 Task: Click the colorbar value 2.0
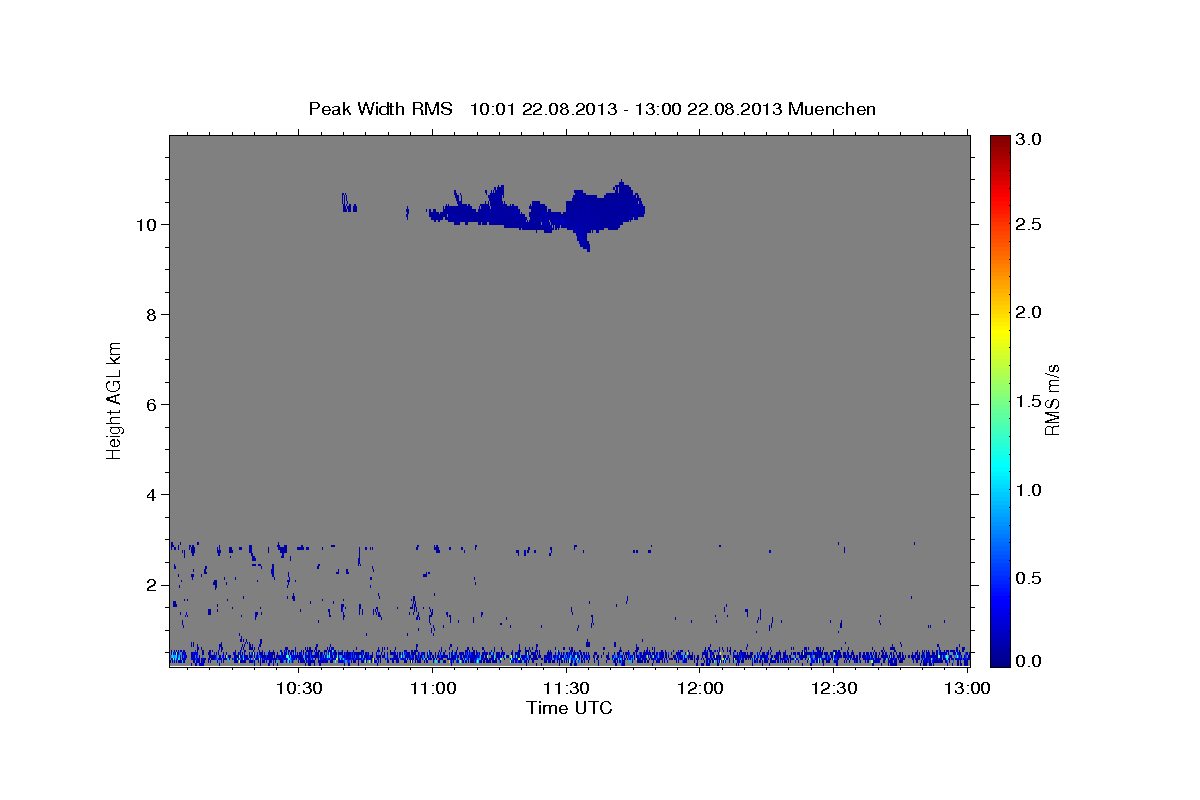[1030, 312]
